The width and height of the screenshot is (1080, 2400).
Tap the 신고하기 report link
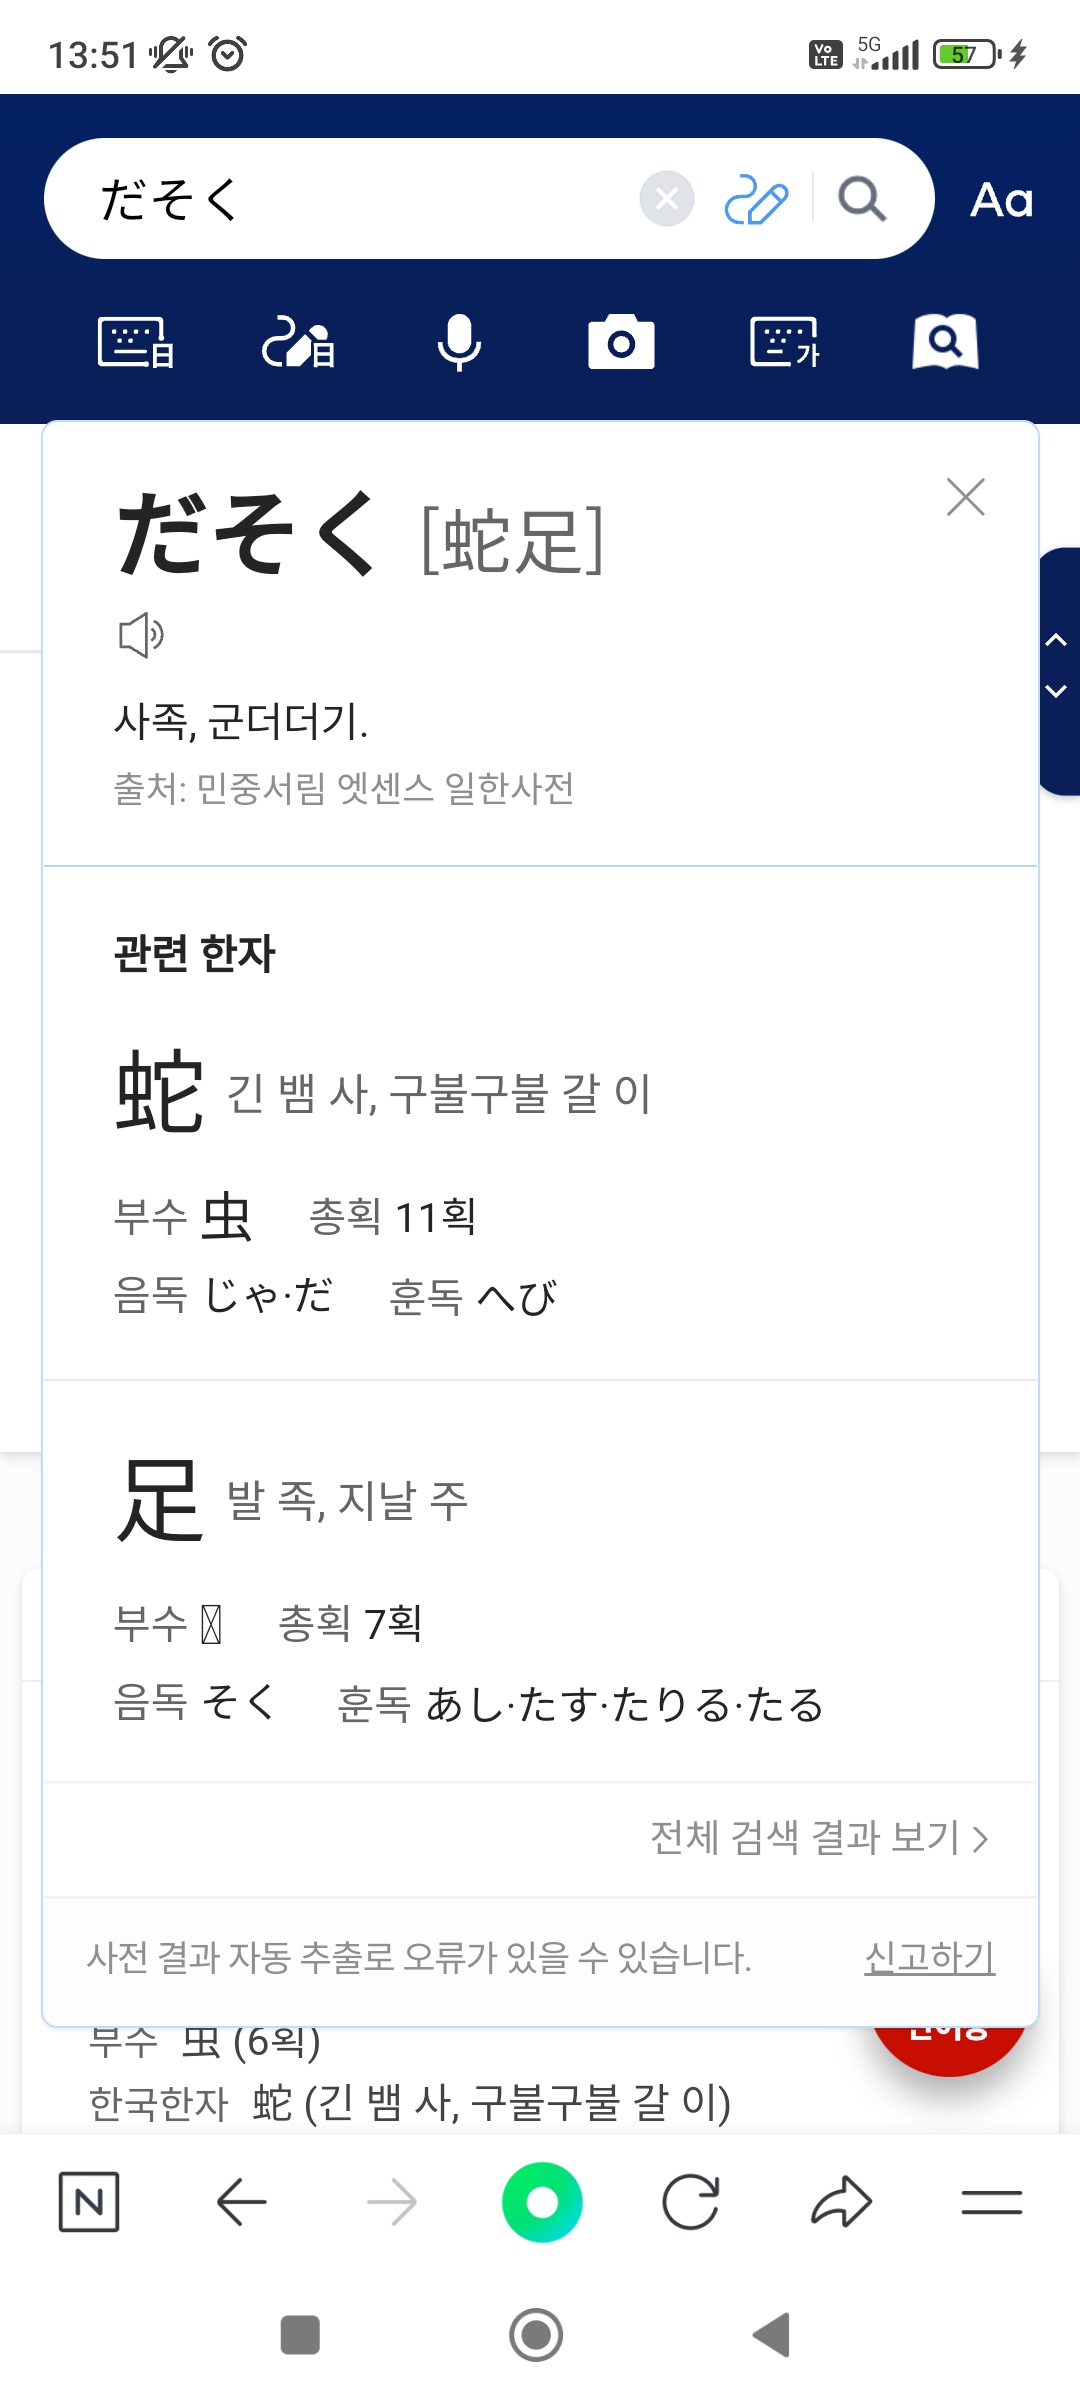(x=929, y=1958)
